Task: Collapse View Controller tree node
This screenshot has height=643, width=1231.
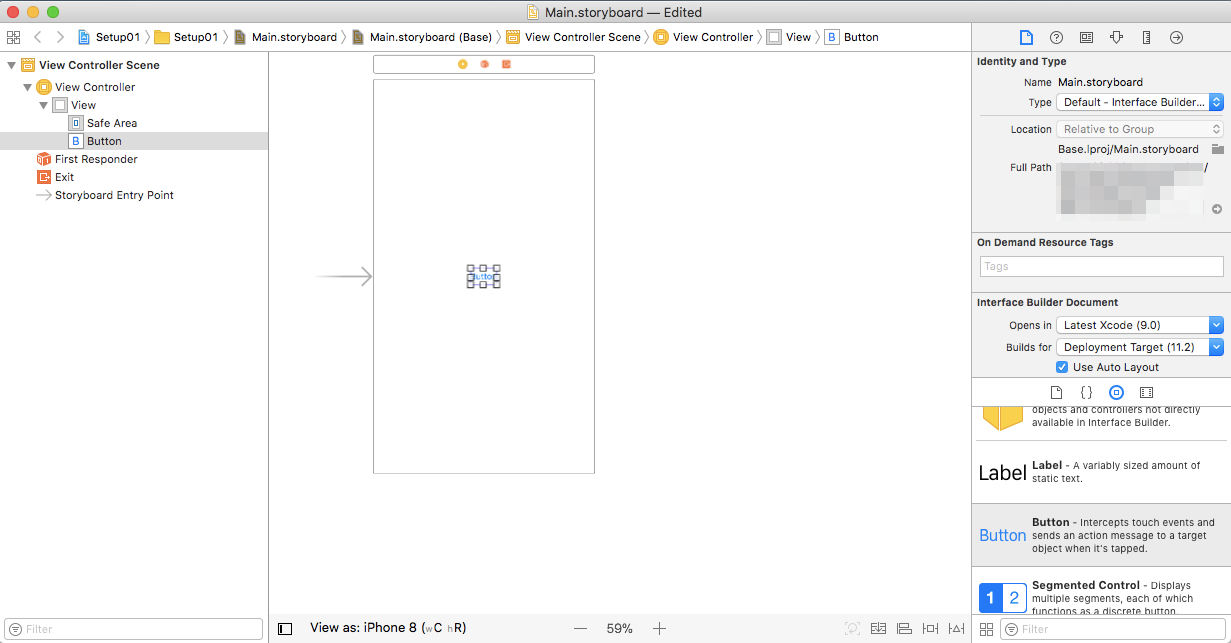Action: point(27,87)
